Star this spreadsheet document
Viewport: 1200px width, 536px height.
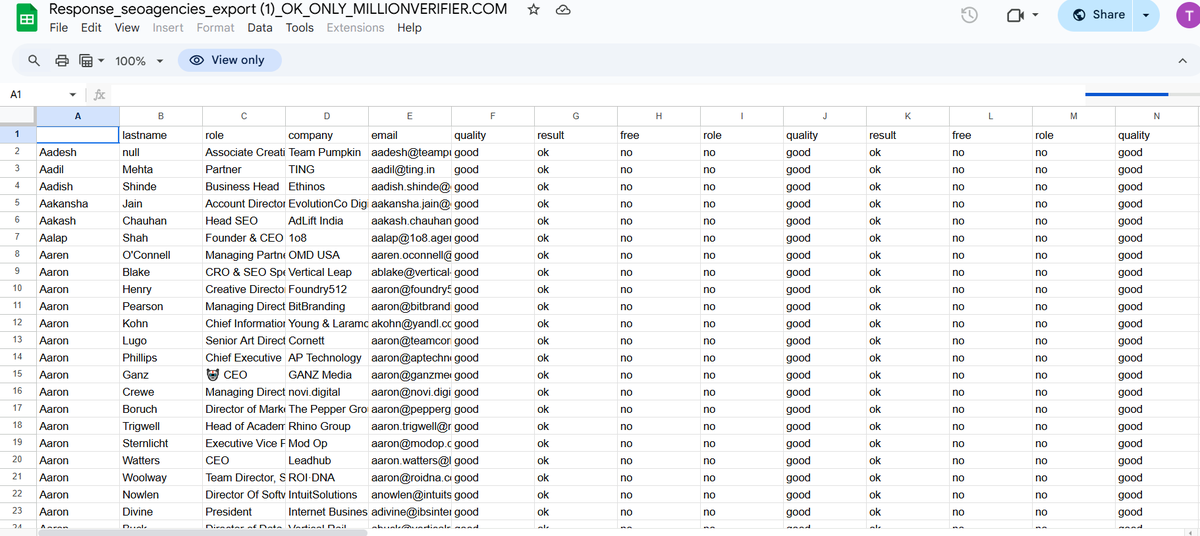tap(534, 9)
